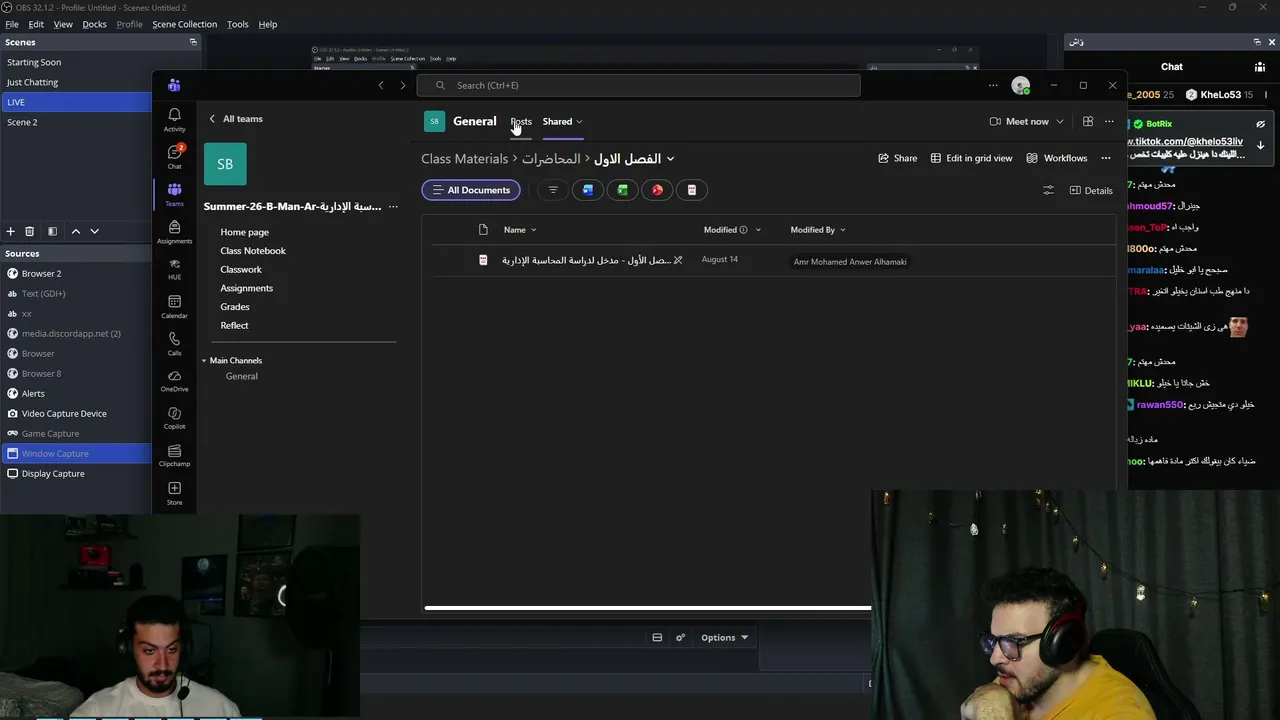Open the Teams section in the sidebar
The image size is (1280, 720).
(174, 194)
